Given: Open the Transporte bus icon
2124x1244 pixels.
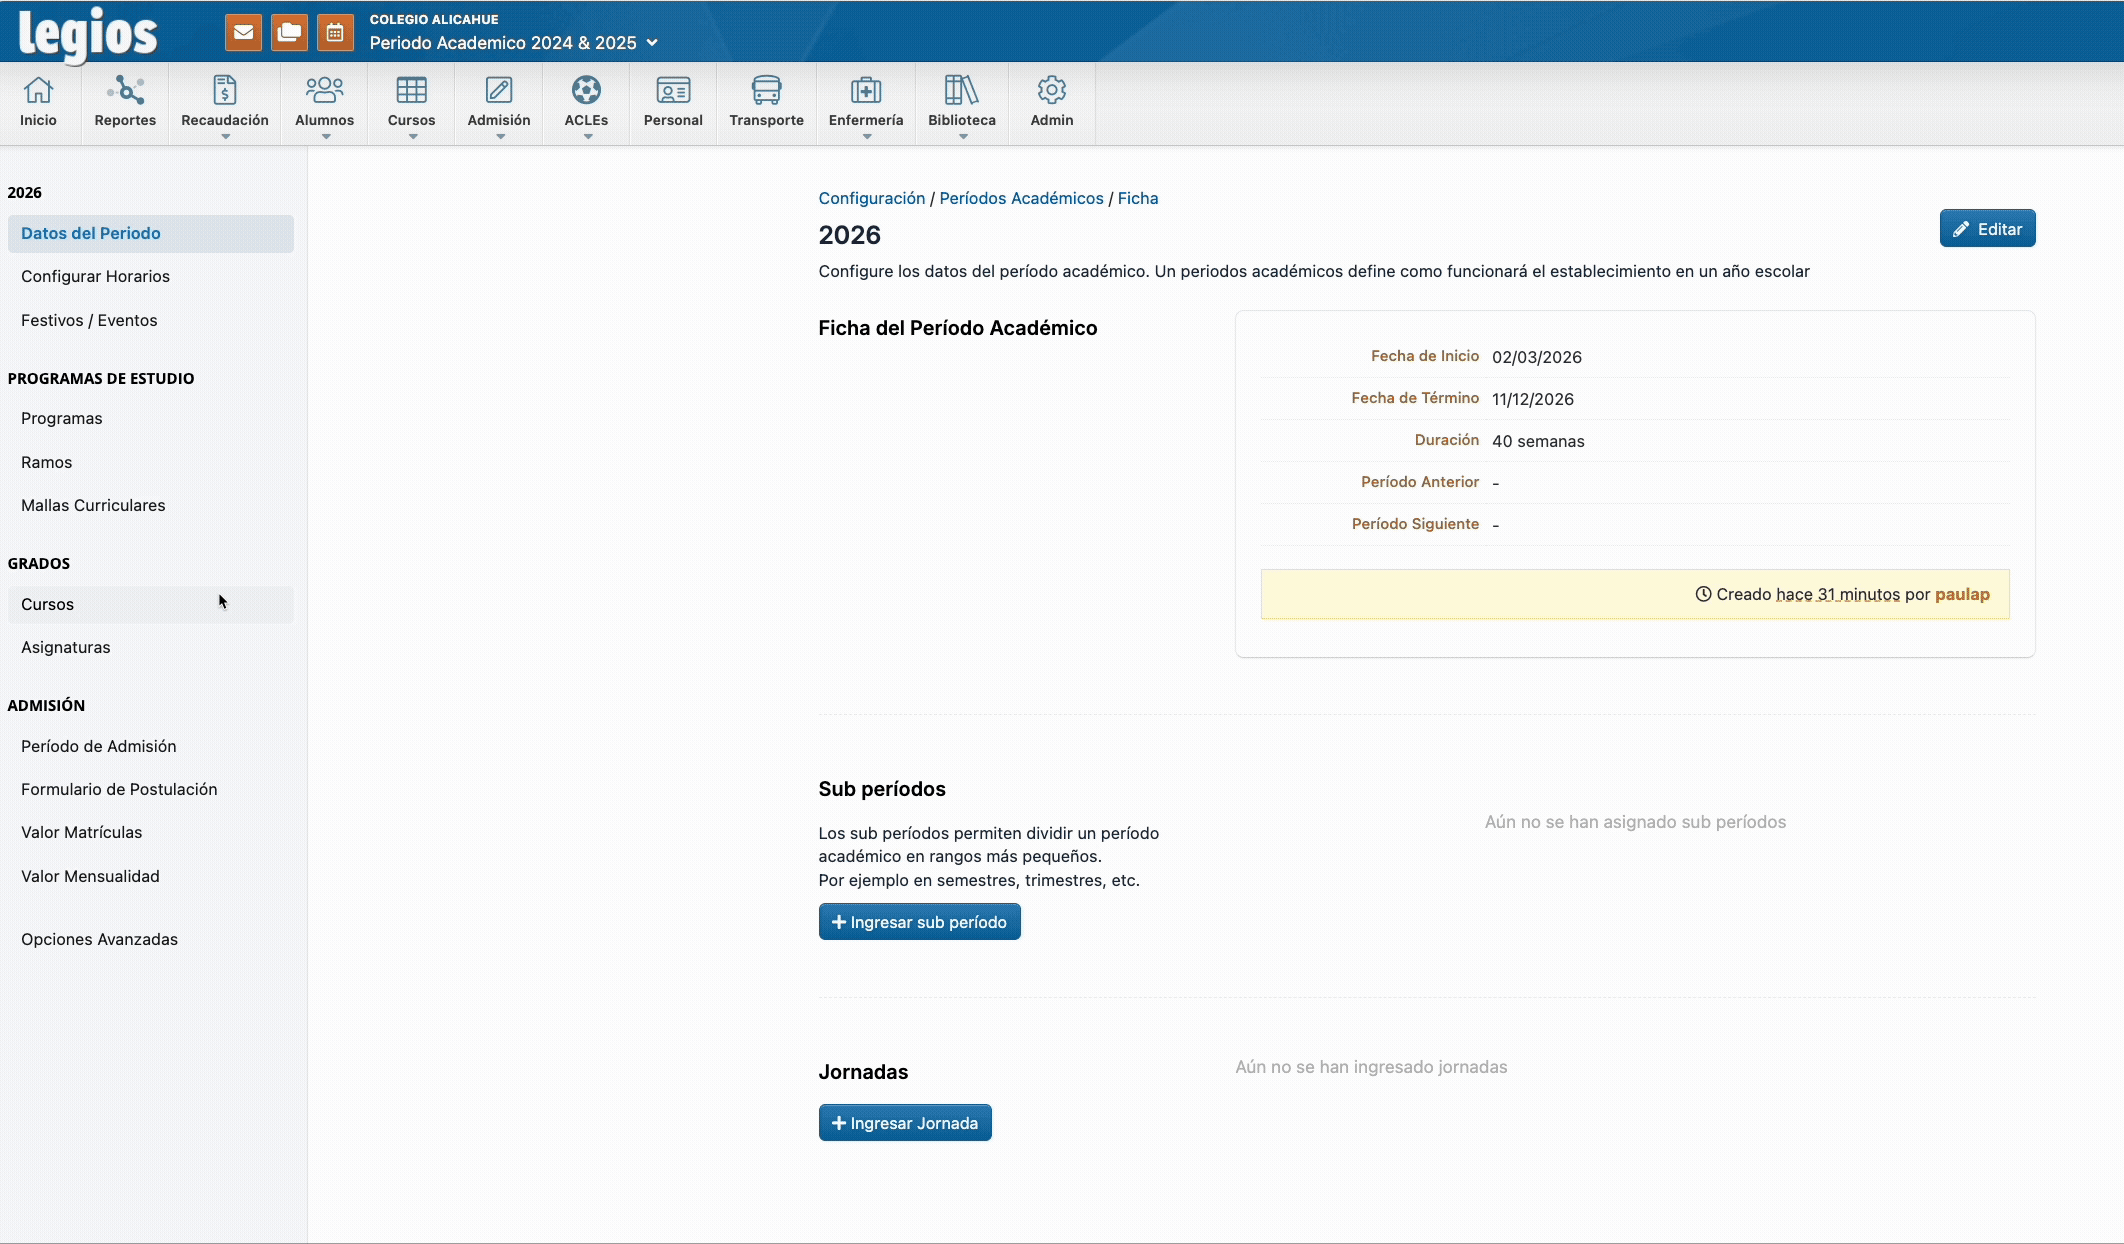Looking at the screenshot, I should [x=766, y=91].
